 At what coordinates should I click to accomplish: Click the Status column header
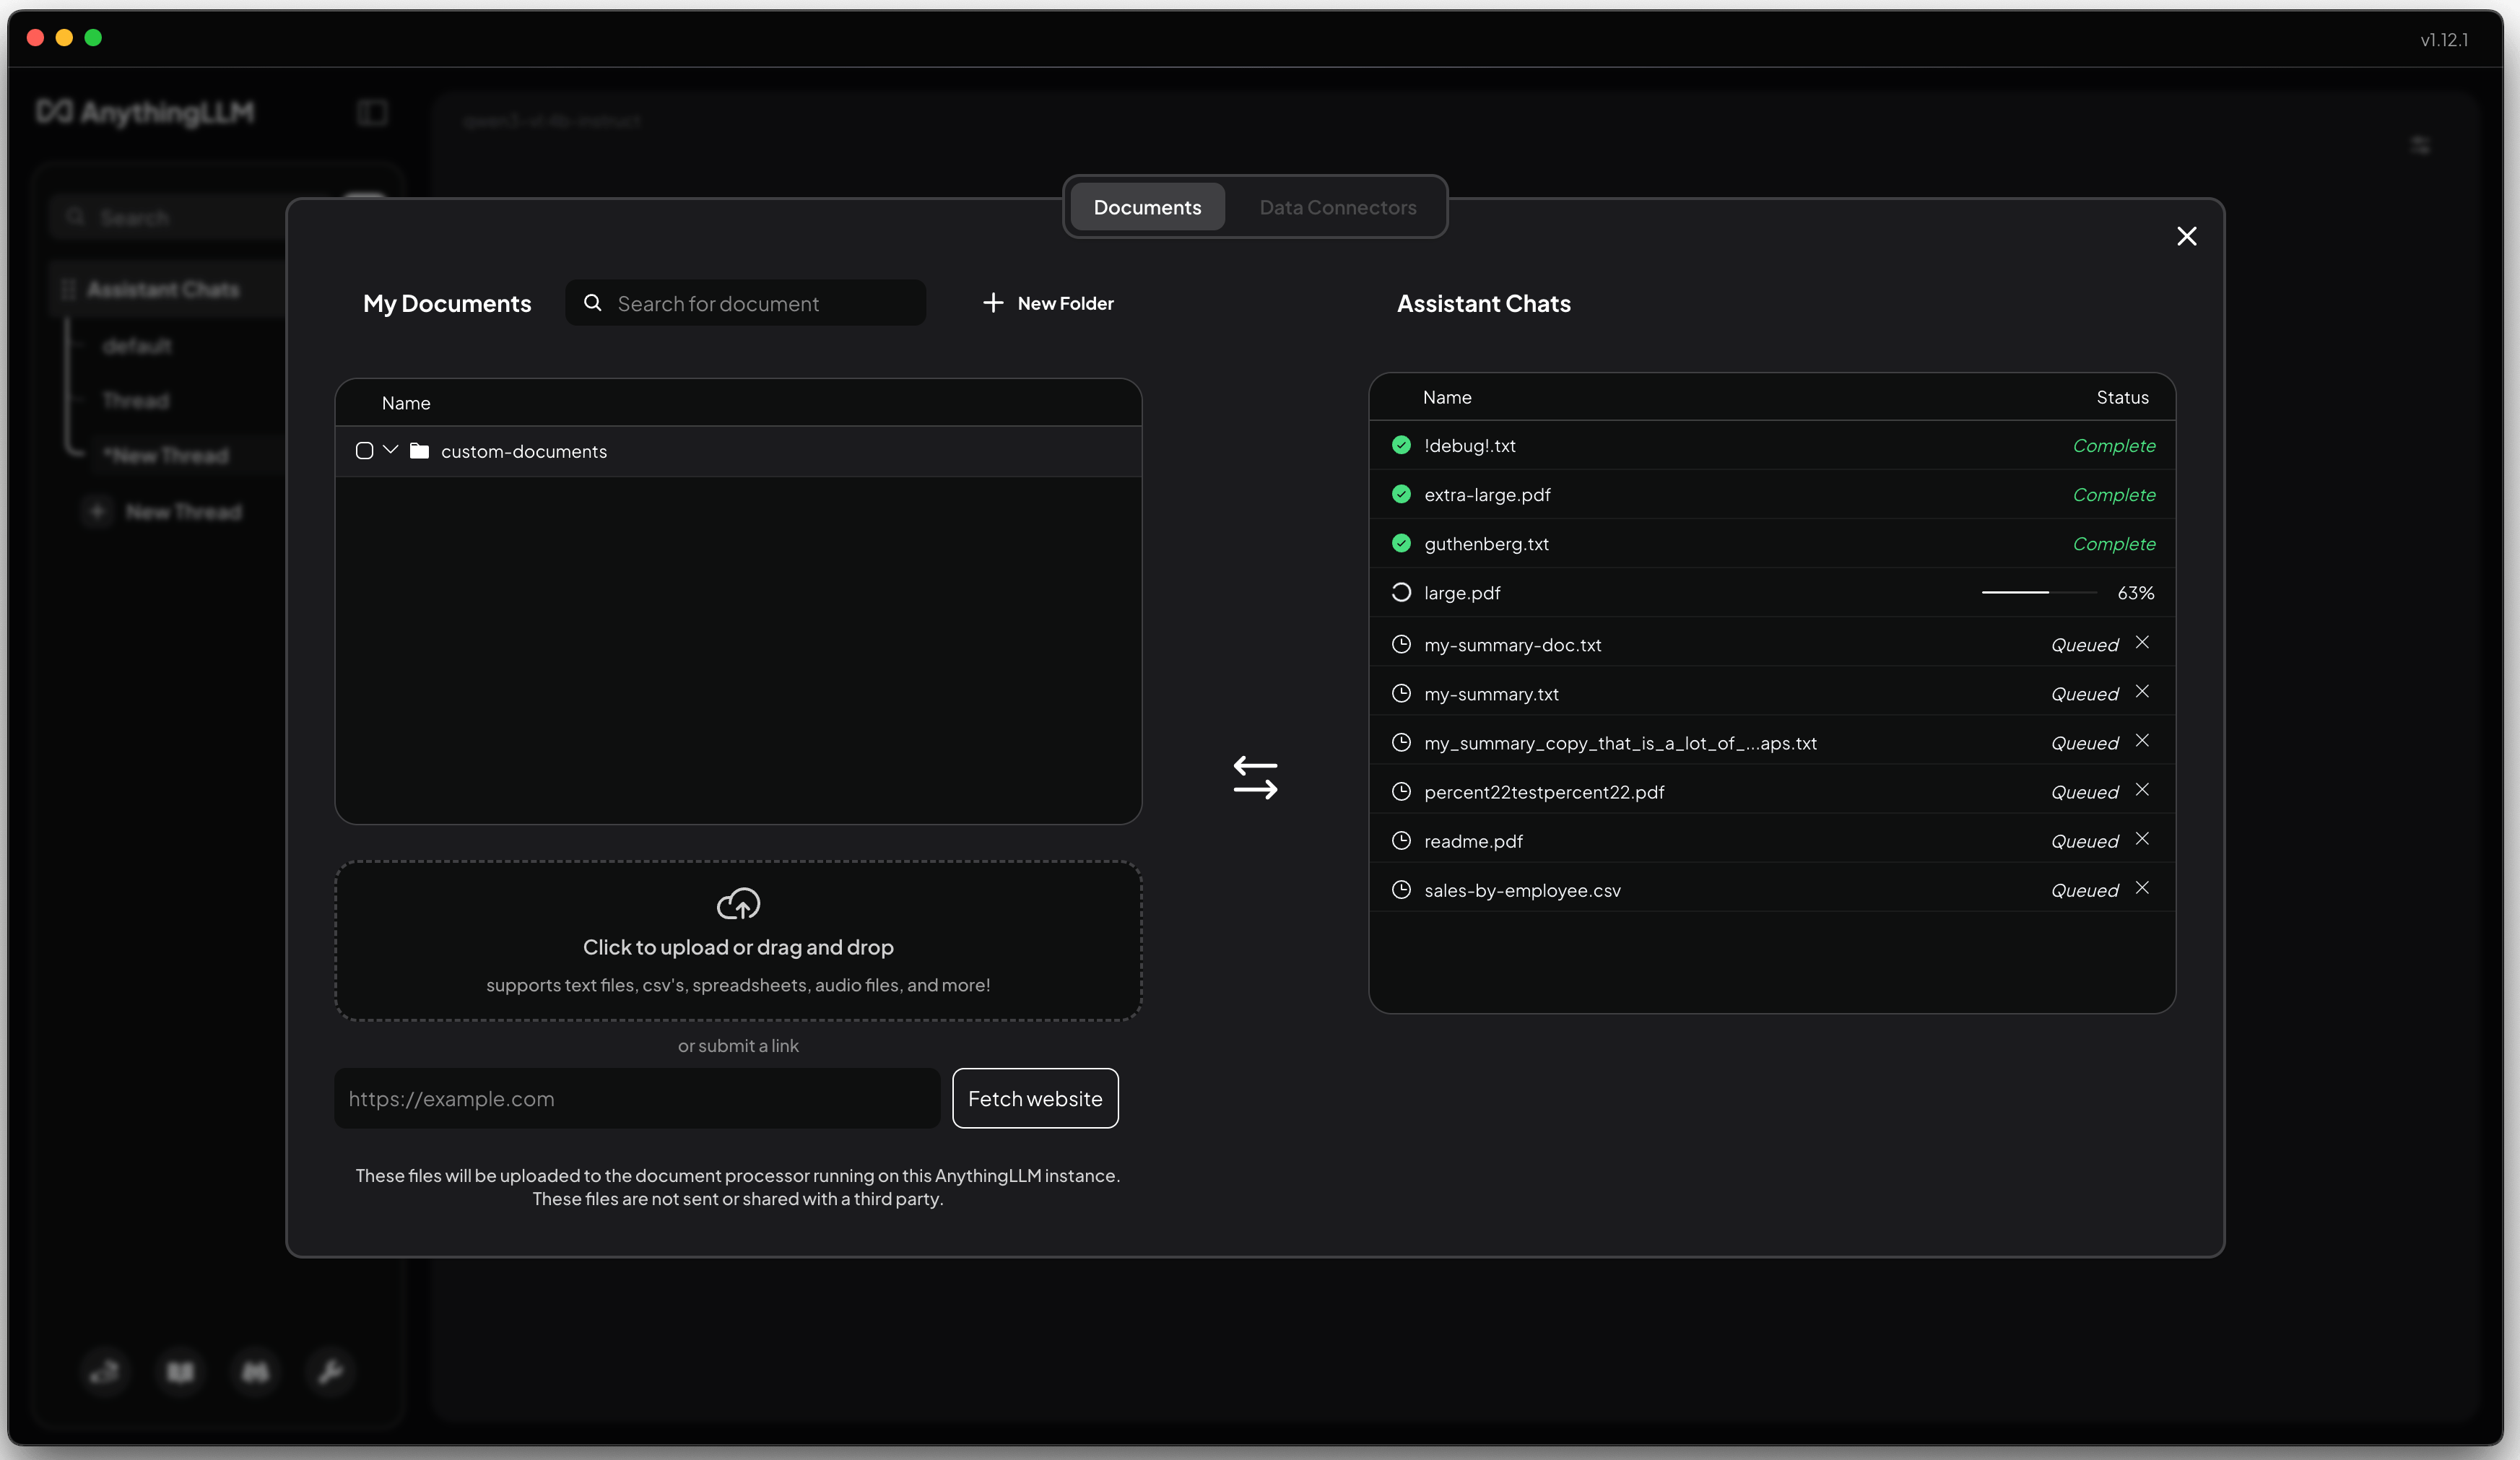tap(2122, 397)
